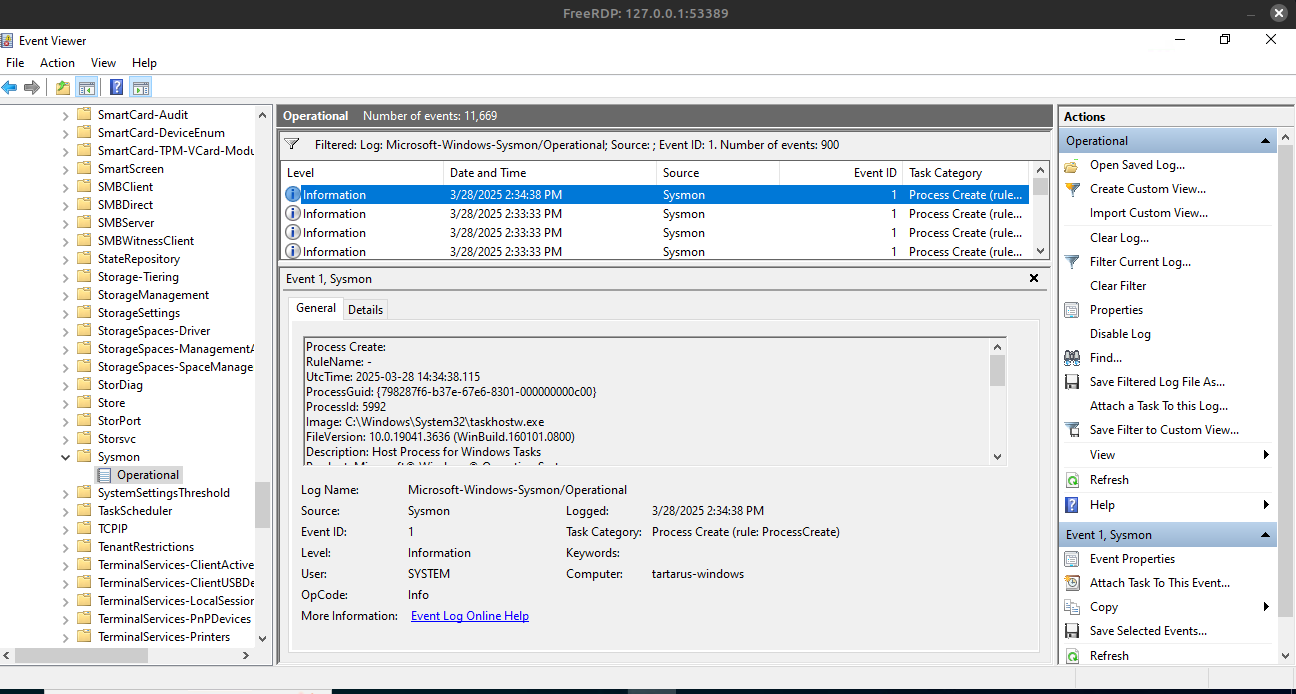1296x694 pixels.
Task: Open Event Properties in the Actions pane
Action: (1132, 559)
